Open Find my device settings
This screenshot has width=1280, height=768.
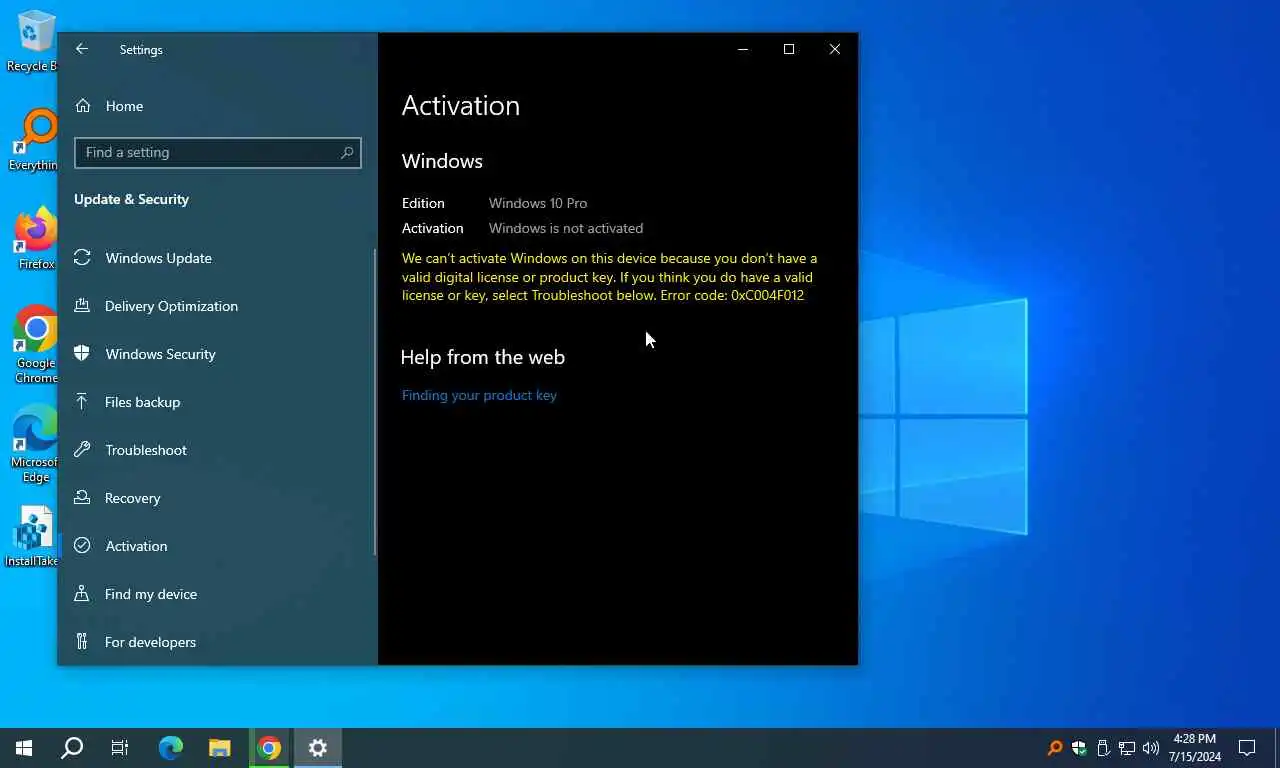coord(218,594)
